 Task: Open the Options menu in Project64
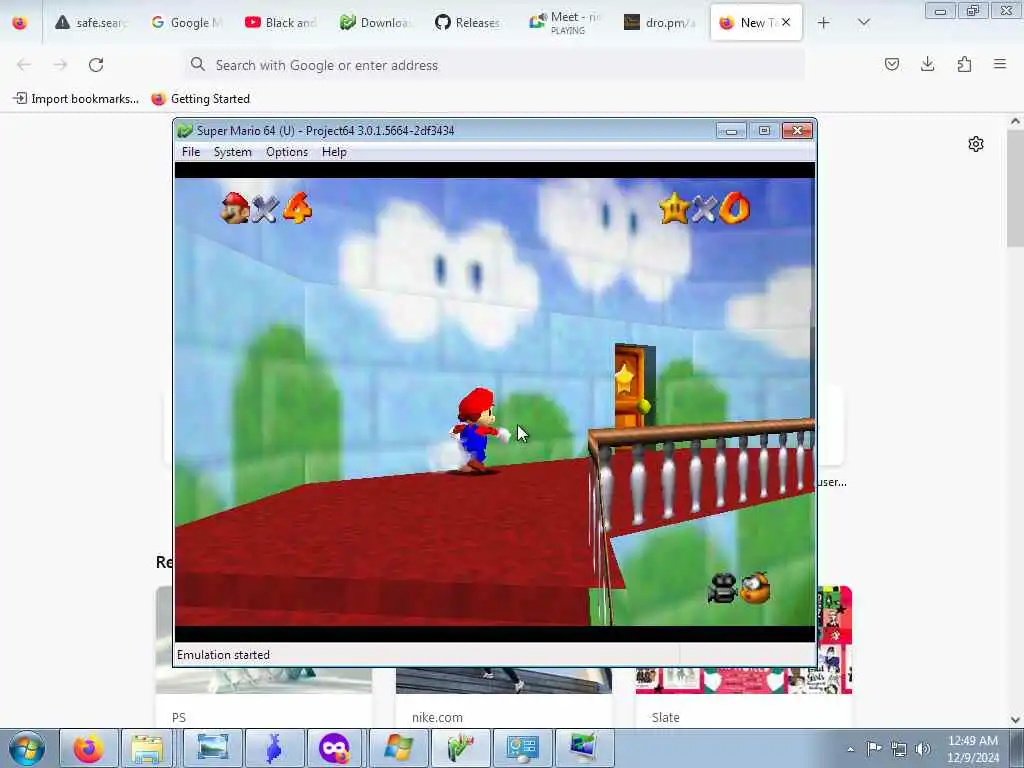[287, 152]
